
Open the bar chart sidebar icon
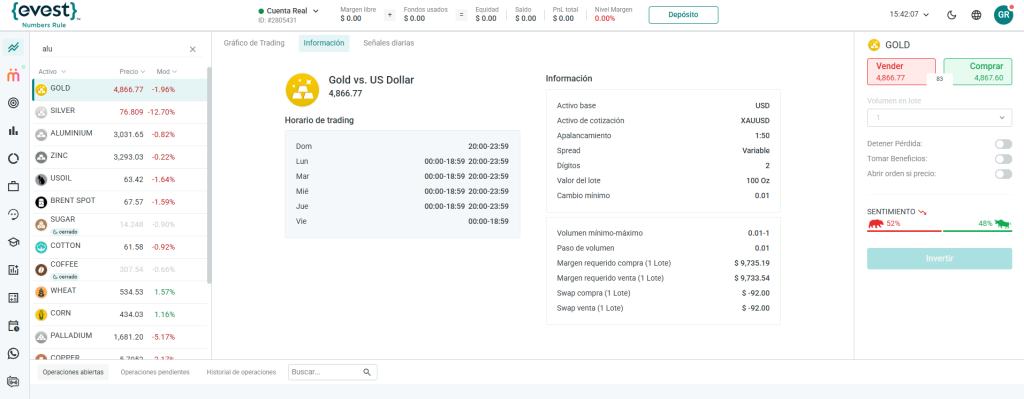[13, 131]
